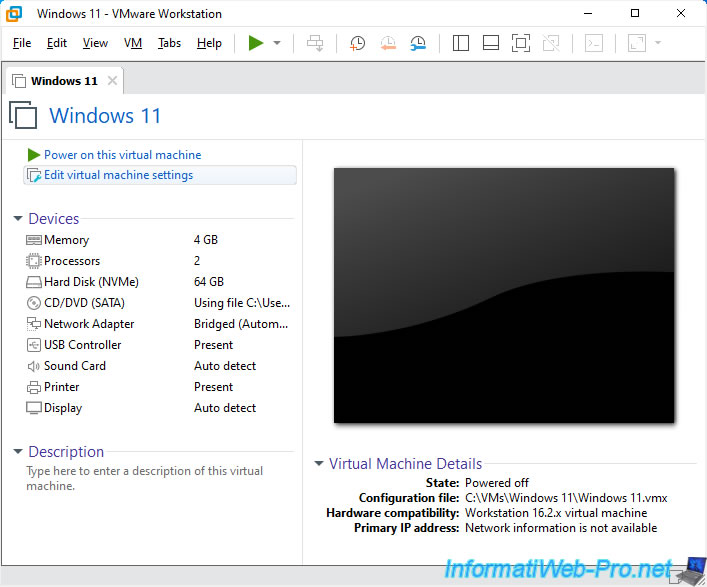
Task: Open the Tabs menu
Action: click(169, 43)
